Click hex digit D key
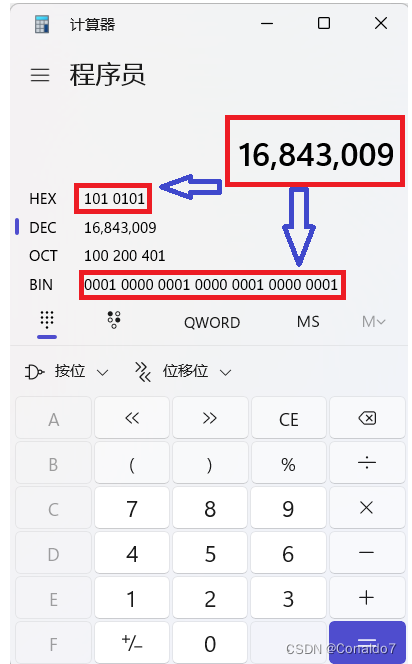The image size is (412, 664). pos(53,553)
